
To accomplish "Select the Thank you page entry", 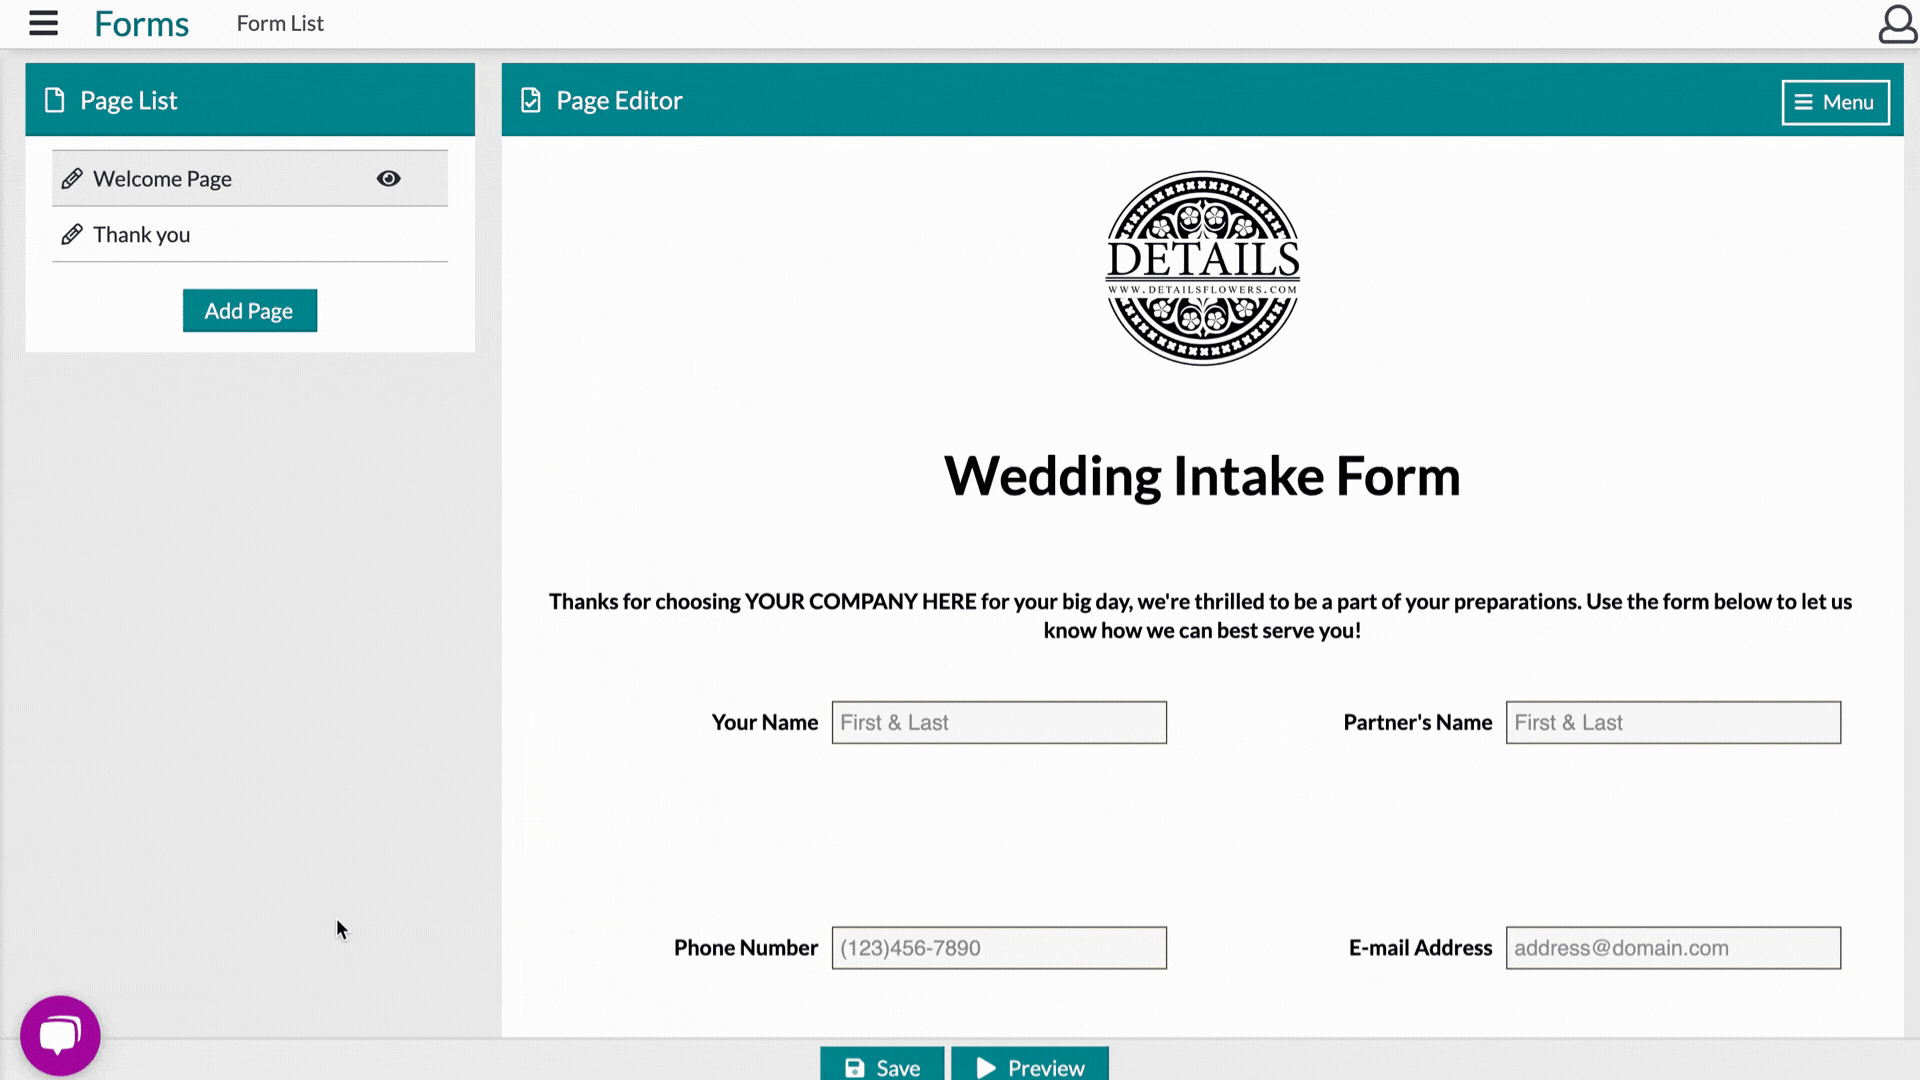I will [250, 235].
